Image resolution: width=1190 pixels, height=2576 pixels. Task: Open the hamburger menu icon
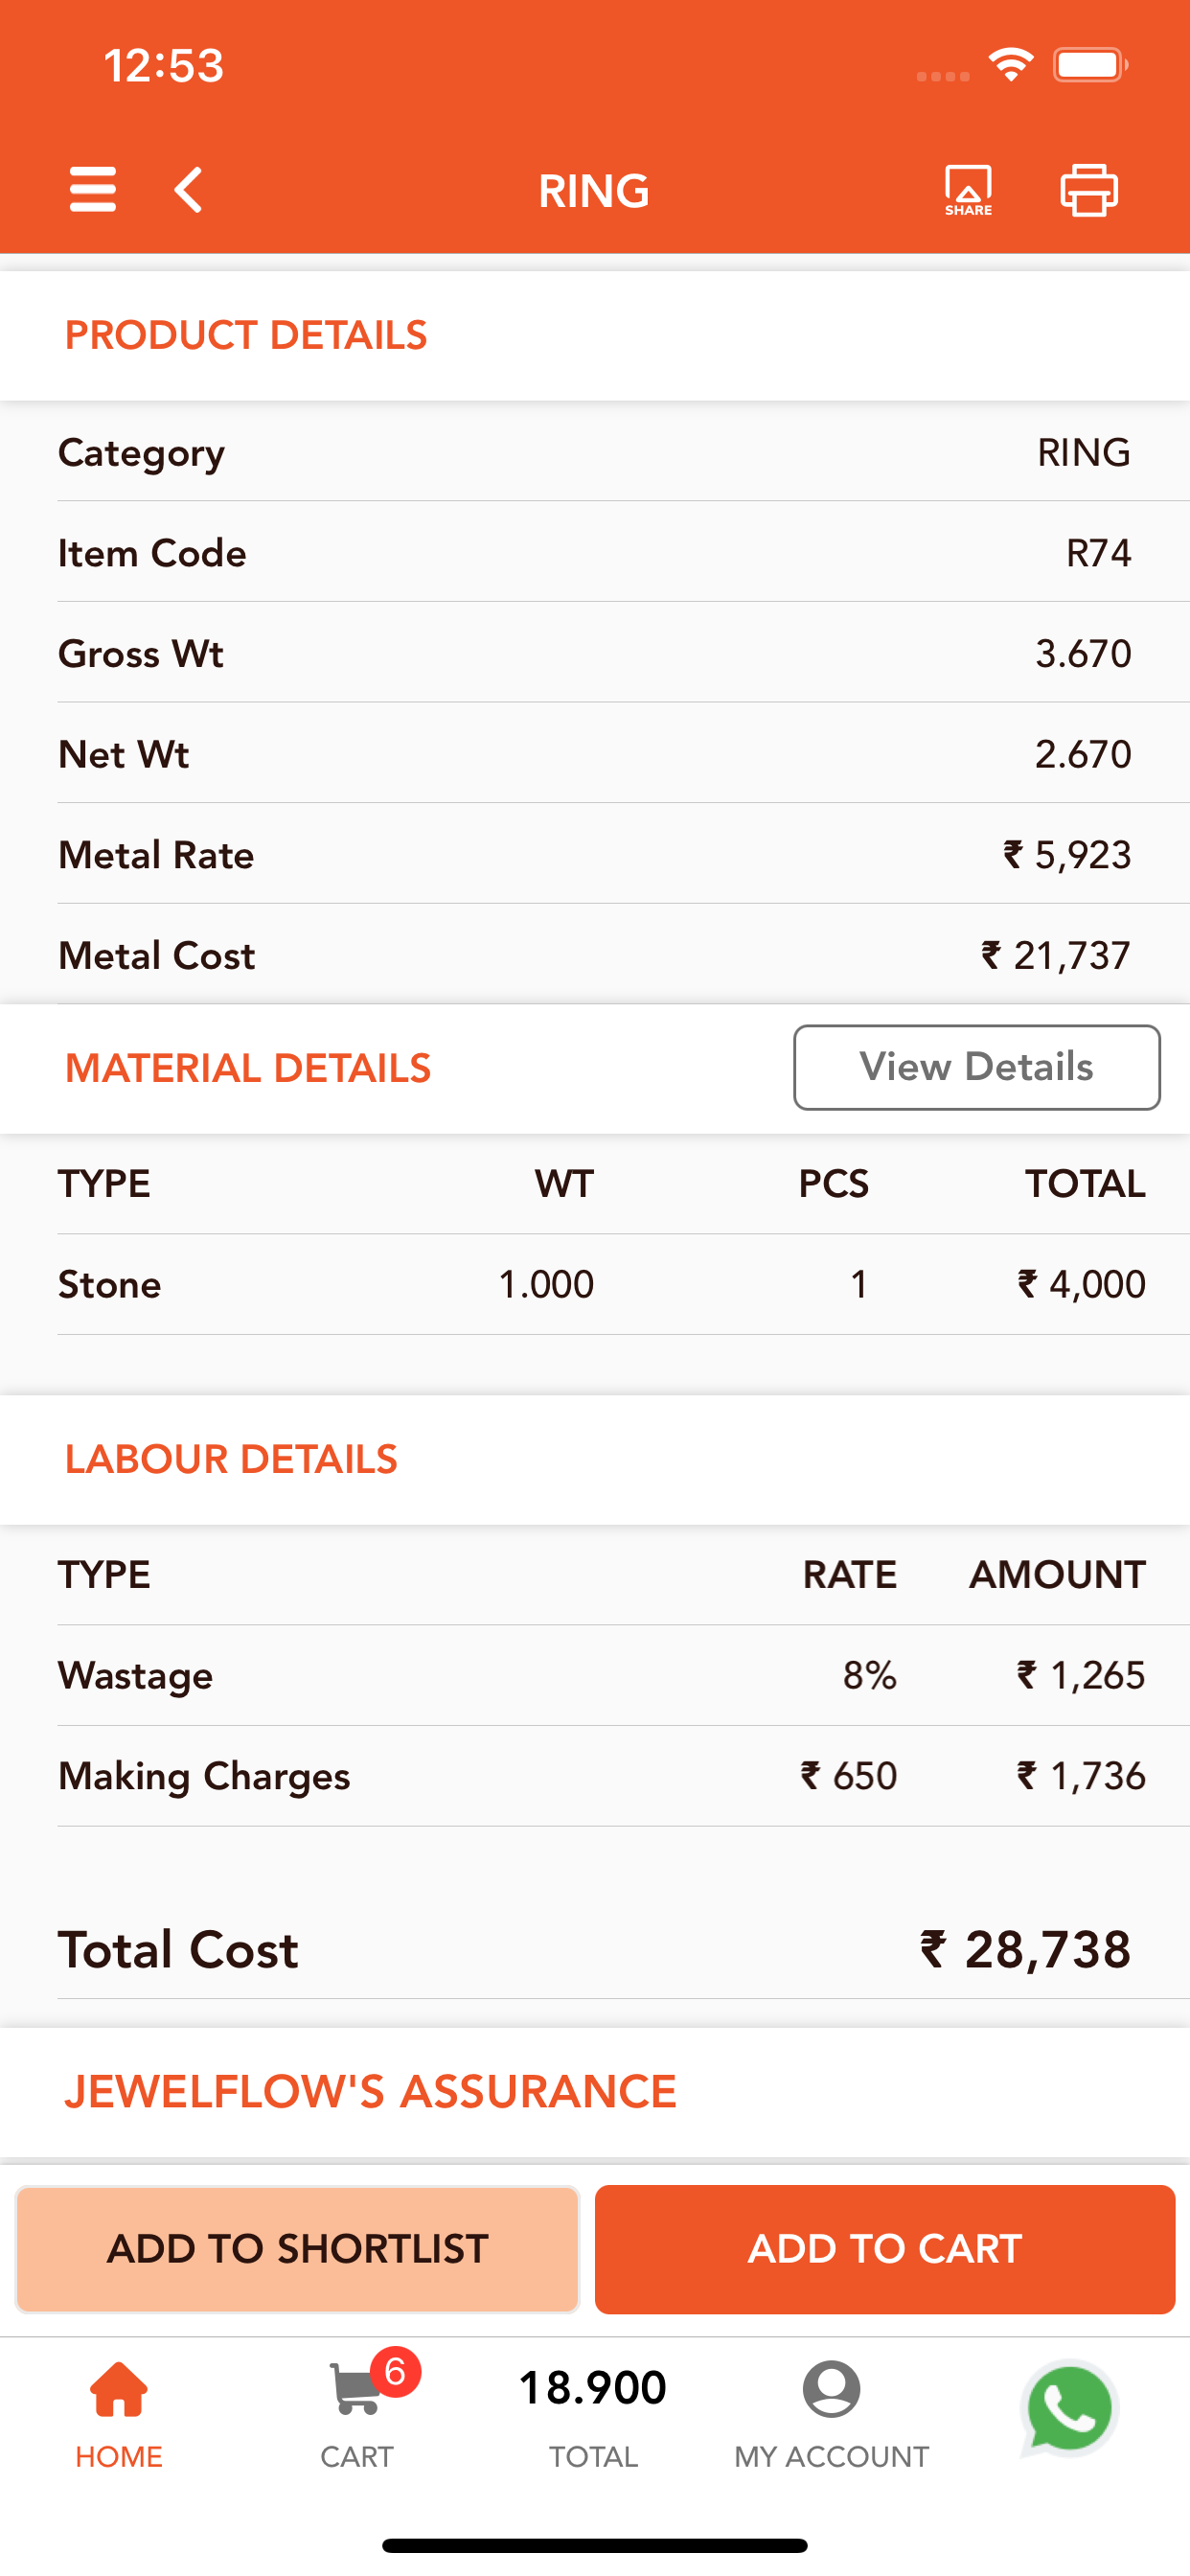[93, 190]
